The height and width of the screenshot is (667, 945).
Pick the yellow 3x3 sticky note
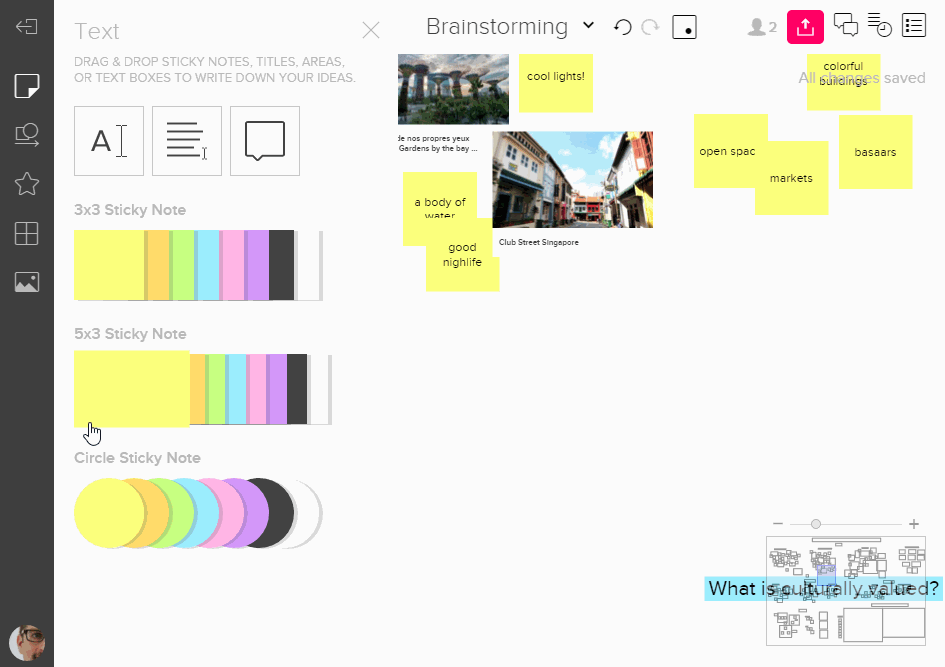coord(108,265)
